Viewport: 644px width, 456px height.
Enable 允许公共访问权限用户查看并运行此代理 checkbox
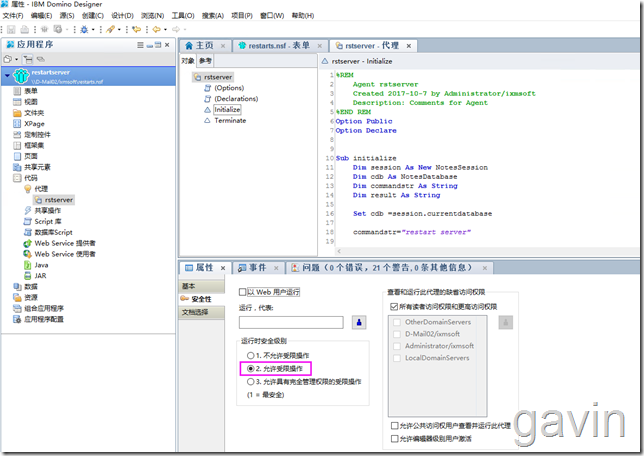click(x=395, y=425)
